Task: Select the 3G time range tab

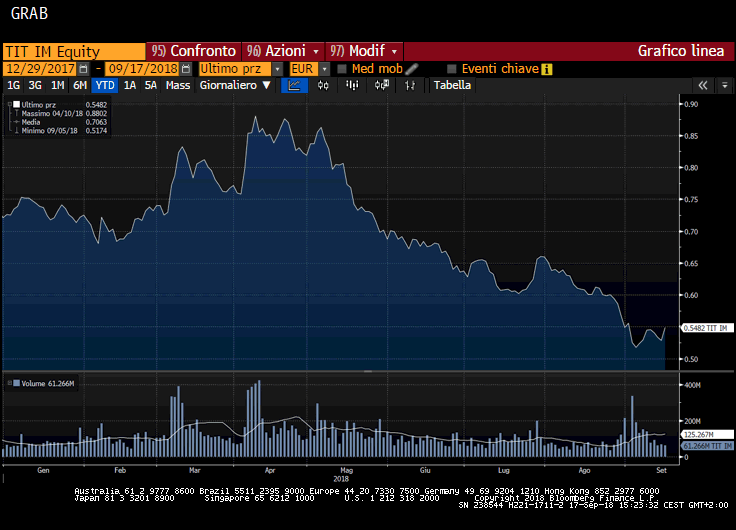Action: pos(35,85)
